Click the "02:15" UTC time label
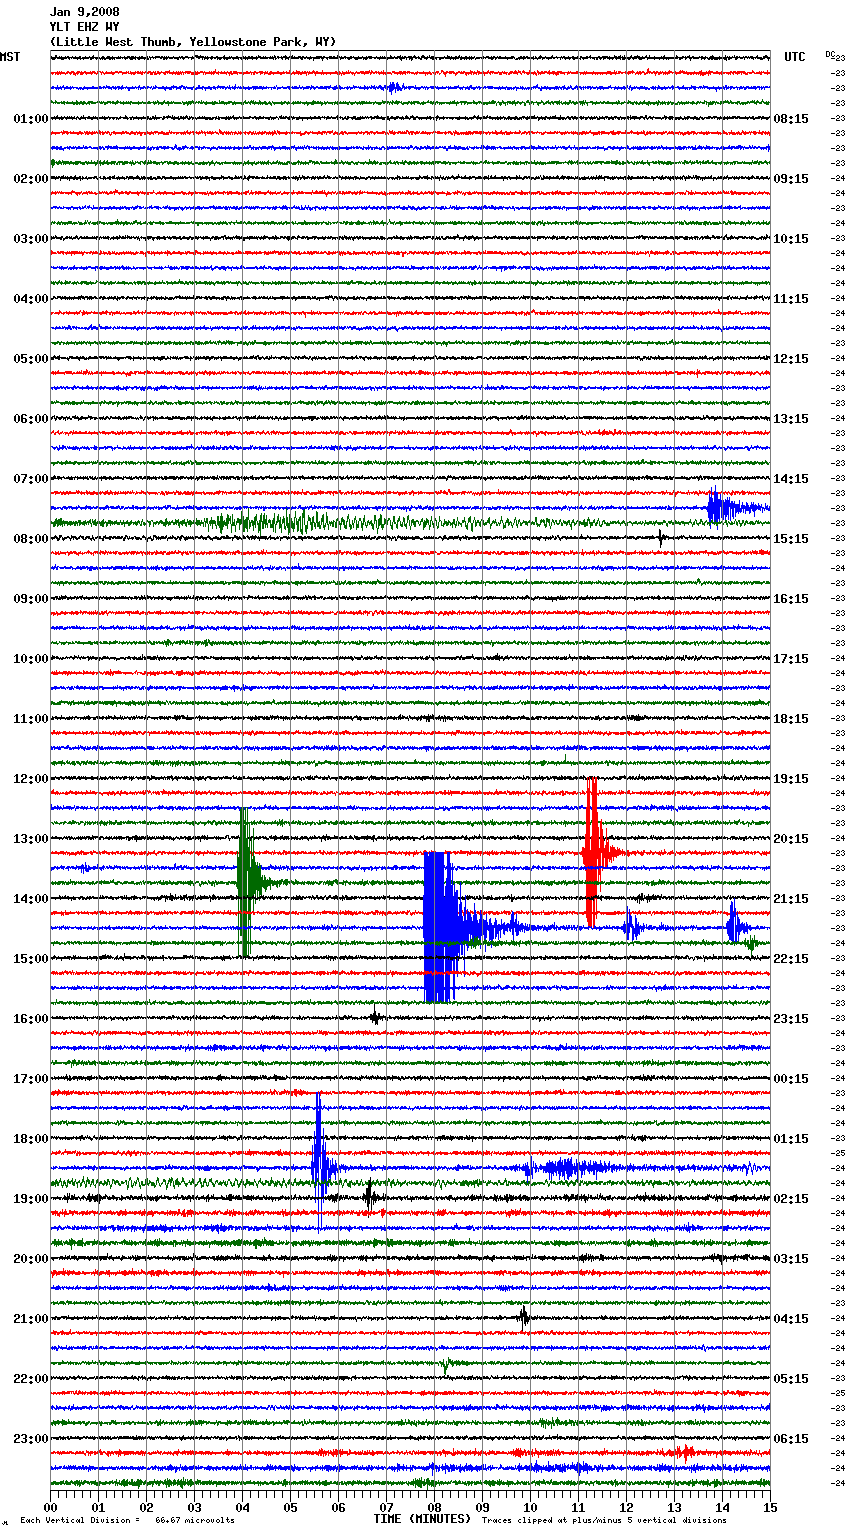 [x=791, y=1199]
